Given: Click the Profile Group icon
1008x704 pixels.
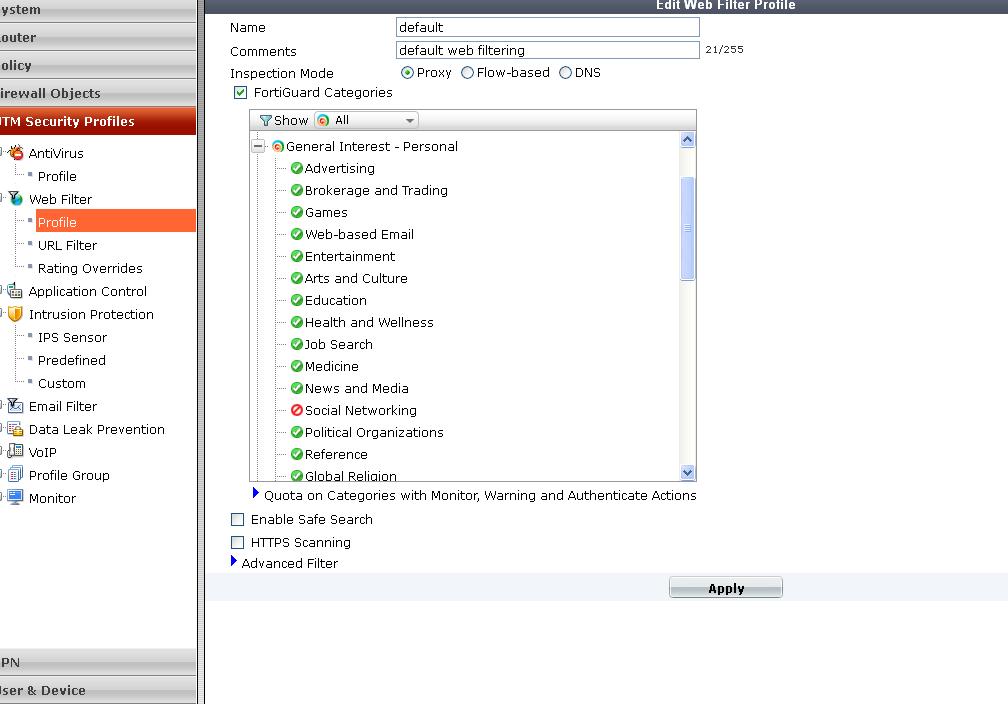Looking at the screenshot, I should [15, 474].
